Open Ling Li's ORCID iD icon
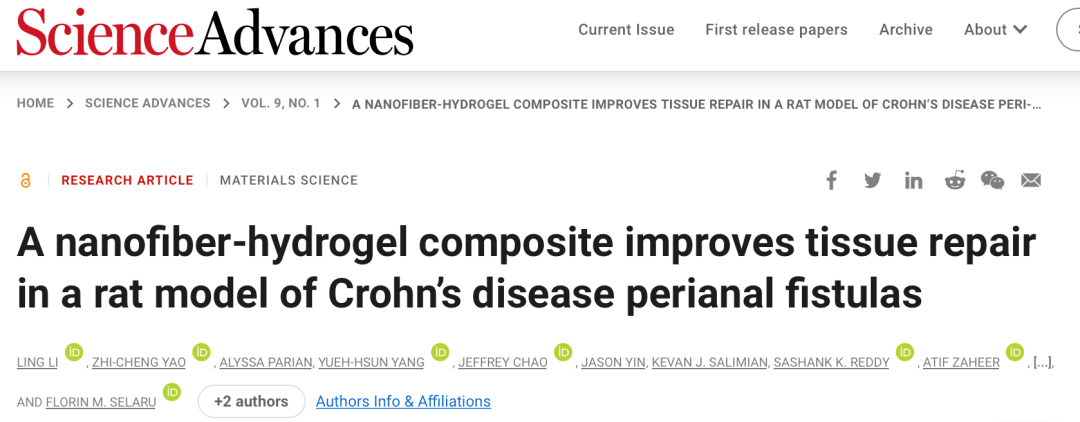1080x422 pixels. (73, 352)
